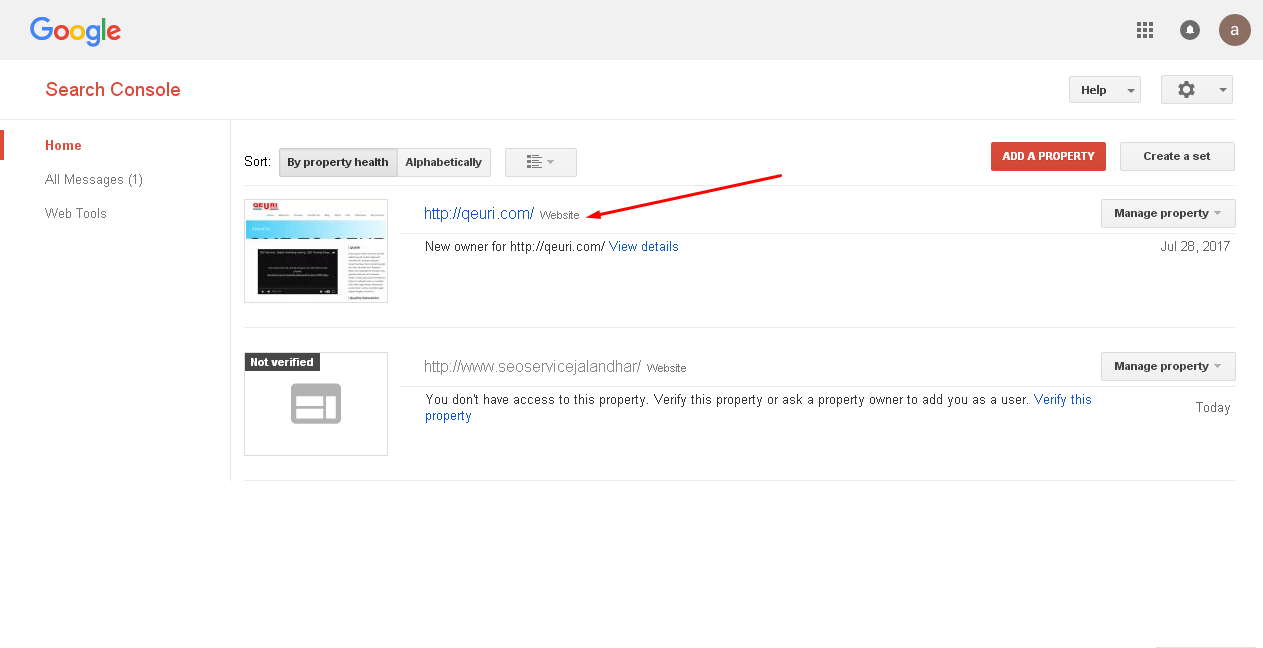Click the Not verified badge
The width and height of the screenshot is (1263, 648).
pyautogui.click(x=282, y=362)
